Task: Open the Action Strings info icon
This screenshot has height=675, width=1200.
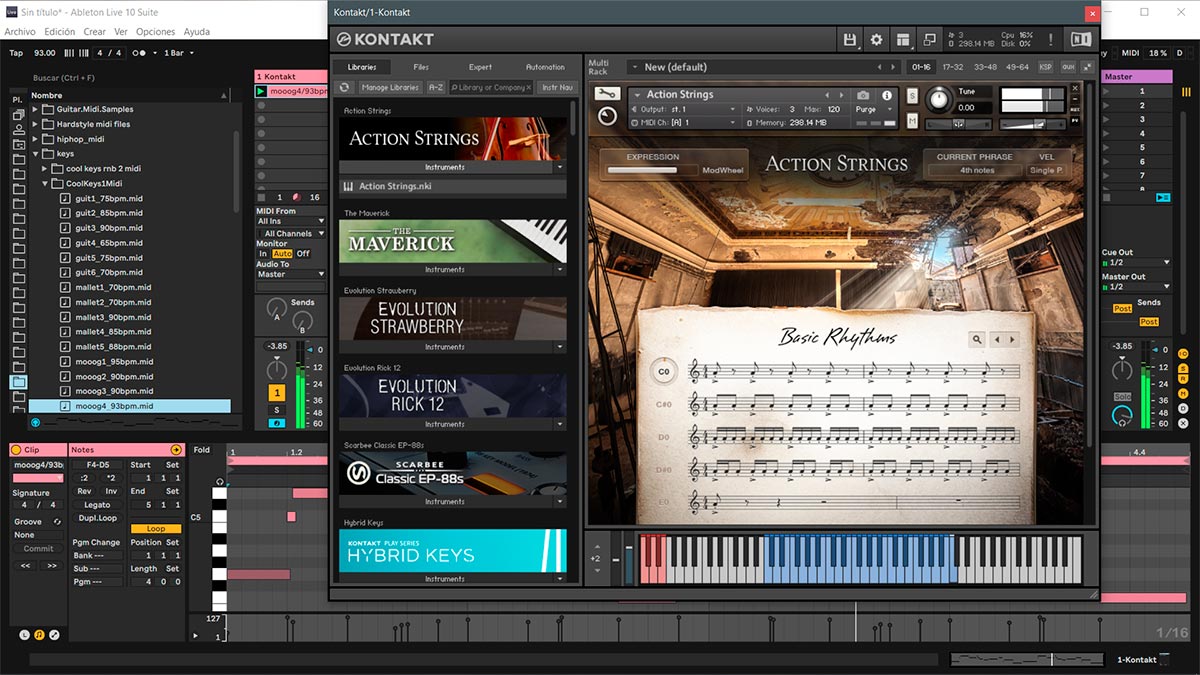Action: tap(886, 95)
